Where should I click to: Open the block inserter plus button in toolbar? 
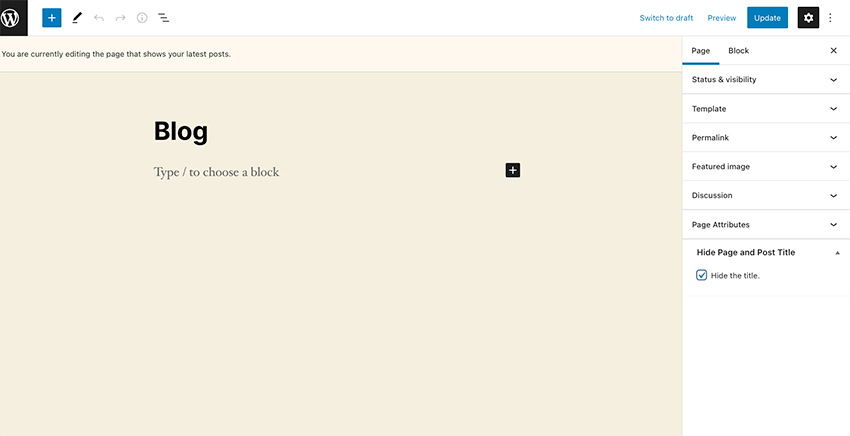pos(51,18)
